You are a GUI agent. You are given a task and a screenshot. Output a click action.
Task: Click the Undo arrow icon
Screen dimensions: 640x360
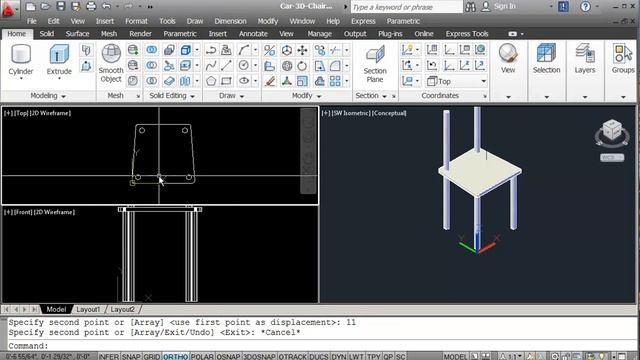click(106, 6)
